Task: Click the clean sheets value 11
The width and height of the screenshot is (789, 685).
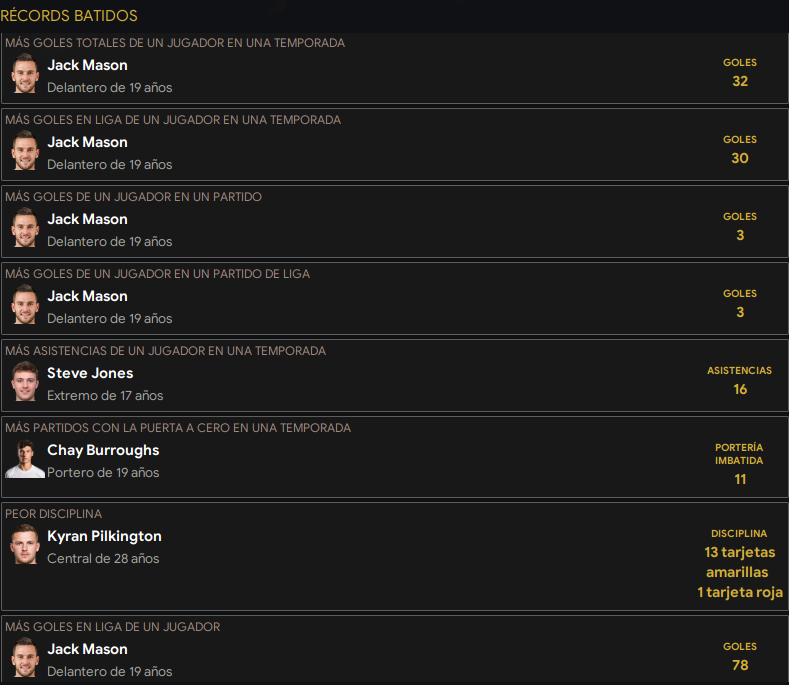Action: click(740, 479)
